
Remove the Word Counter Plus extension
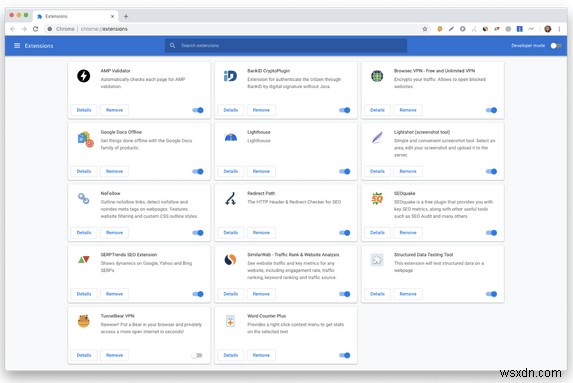tap(261, 355)
